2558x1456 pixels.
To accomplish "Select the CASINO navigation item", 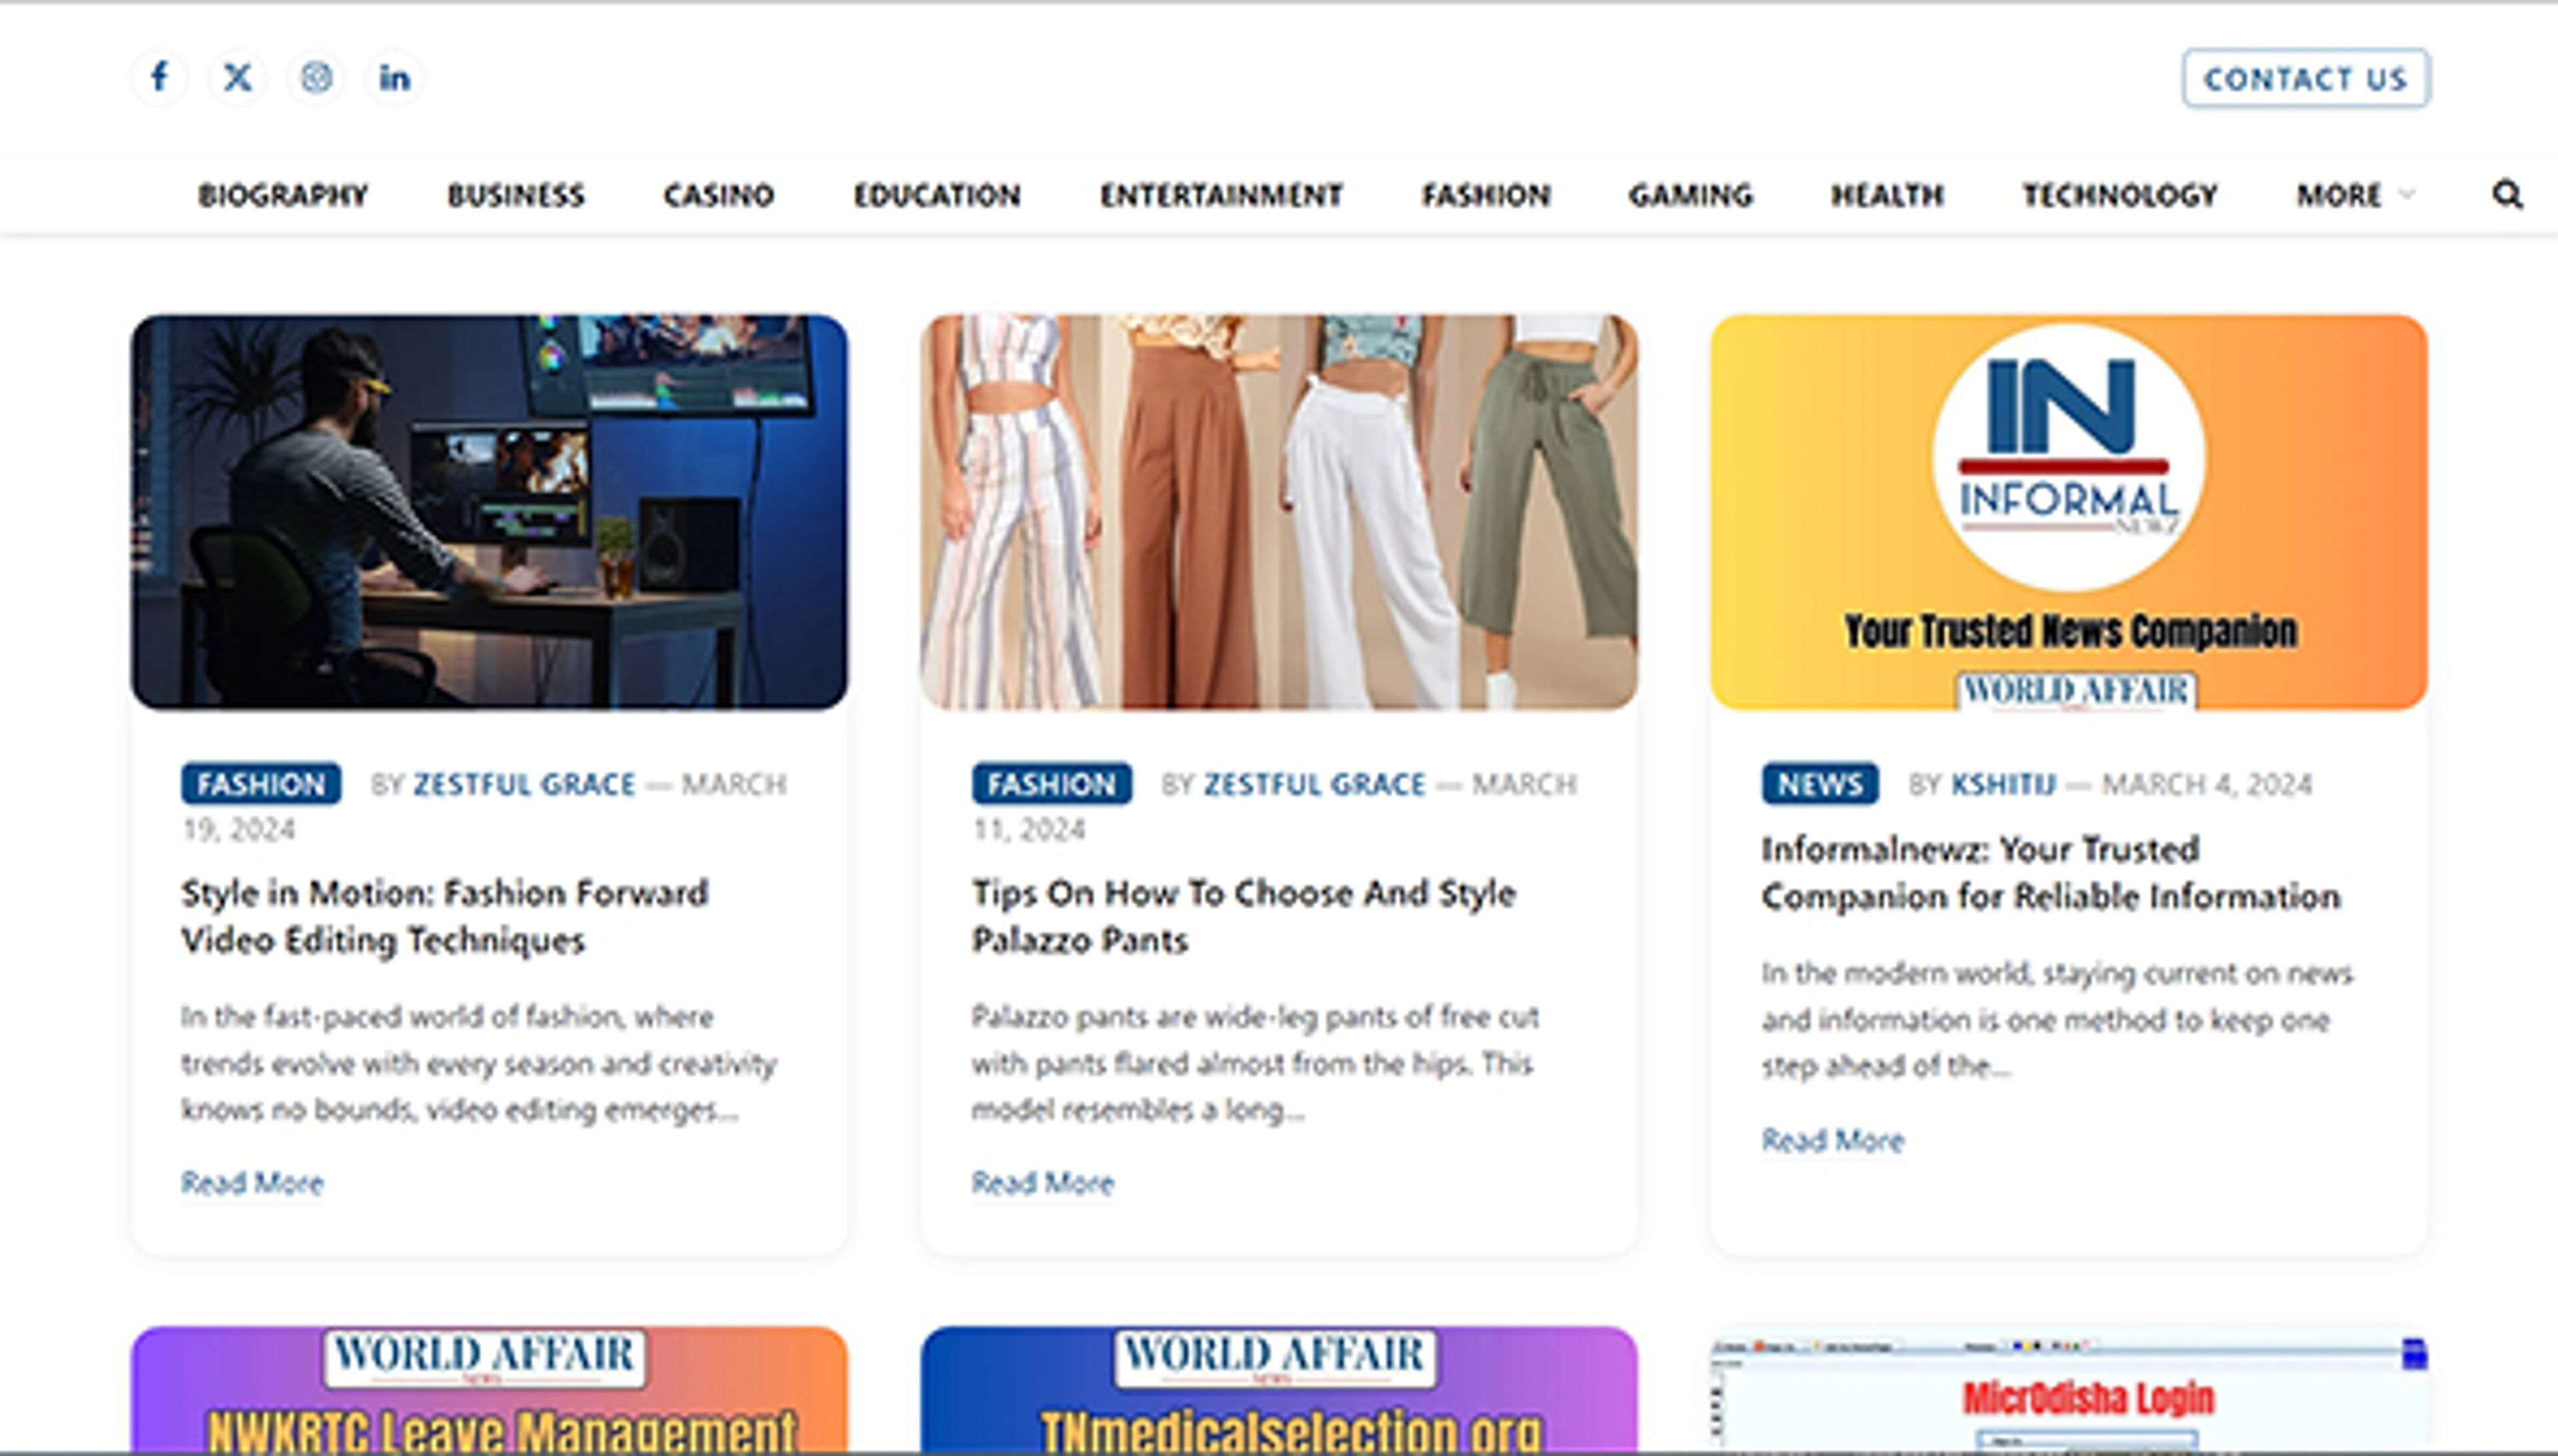I will [718, 196].
